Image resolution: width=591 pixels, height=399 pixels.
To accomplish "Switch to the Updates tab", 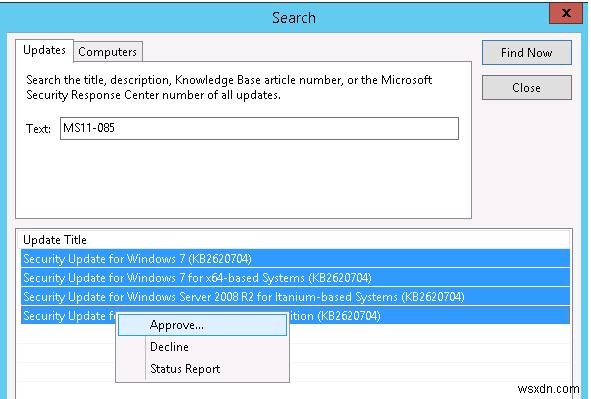I will pos(44,50).
